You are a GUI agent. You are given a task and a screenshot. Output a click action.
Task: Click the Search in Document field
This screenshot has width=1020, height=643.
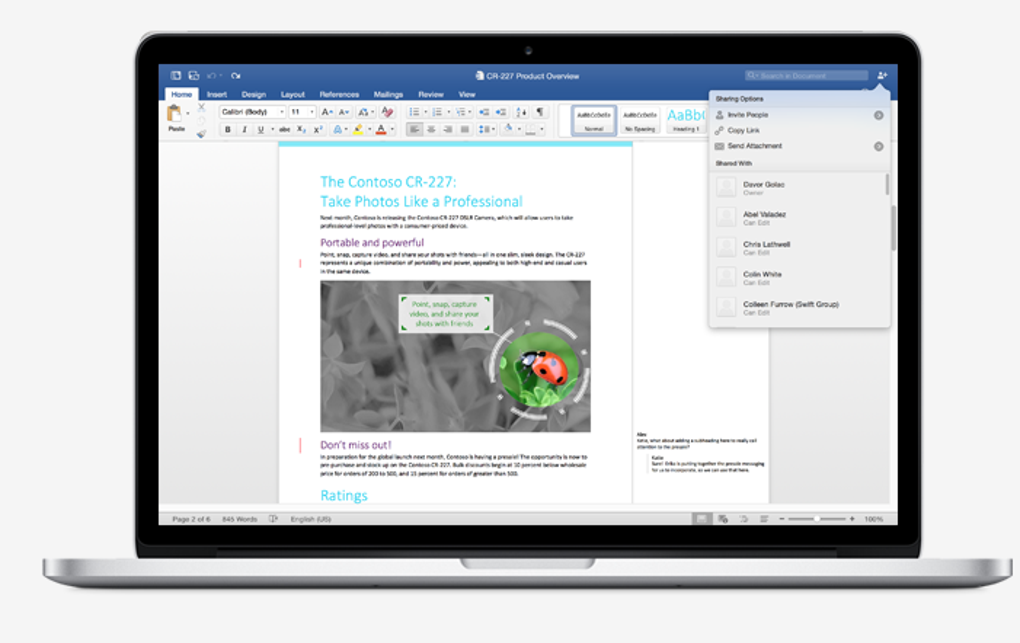(807, 75)
